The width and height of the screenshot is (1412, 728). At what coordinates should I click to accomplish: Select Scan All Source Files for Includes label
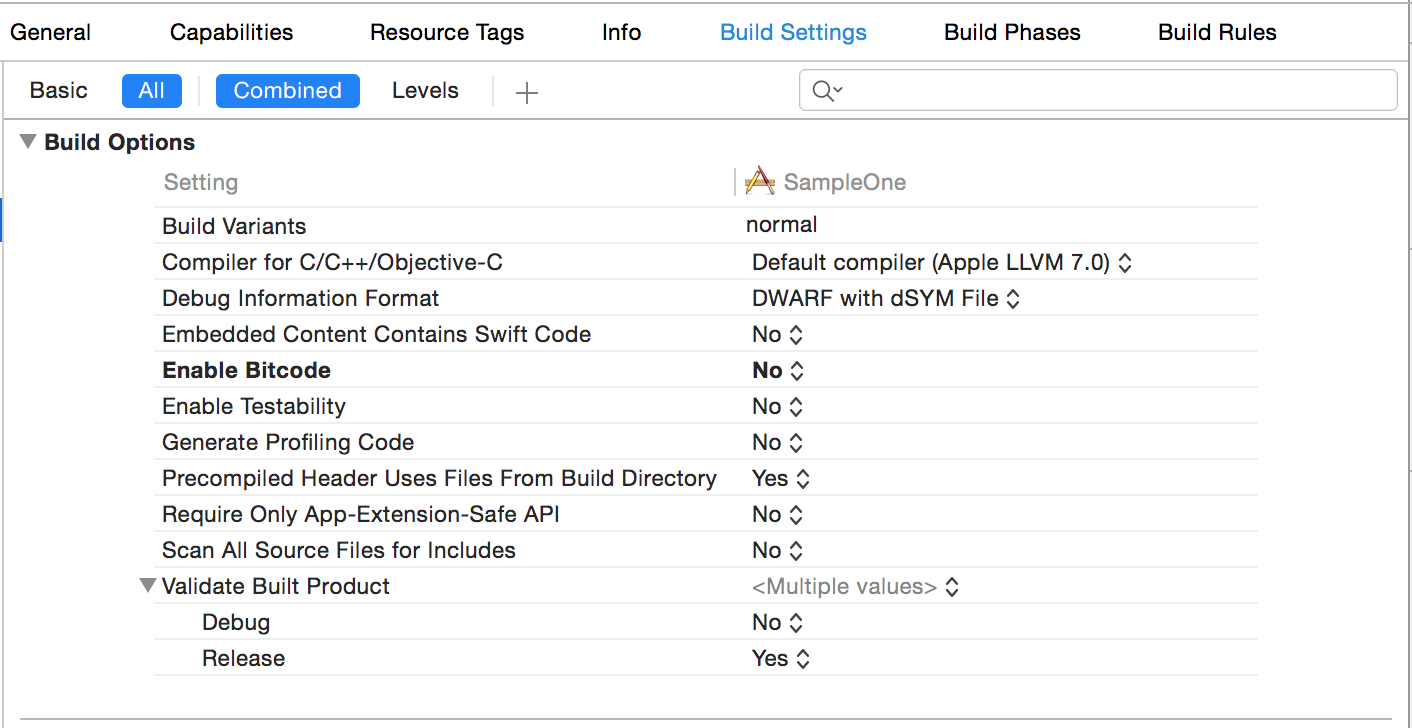(x=339, y=551)
